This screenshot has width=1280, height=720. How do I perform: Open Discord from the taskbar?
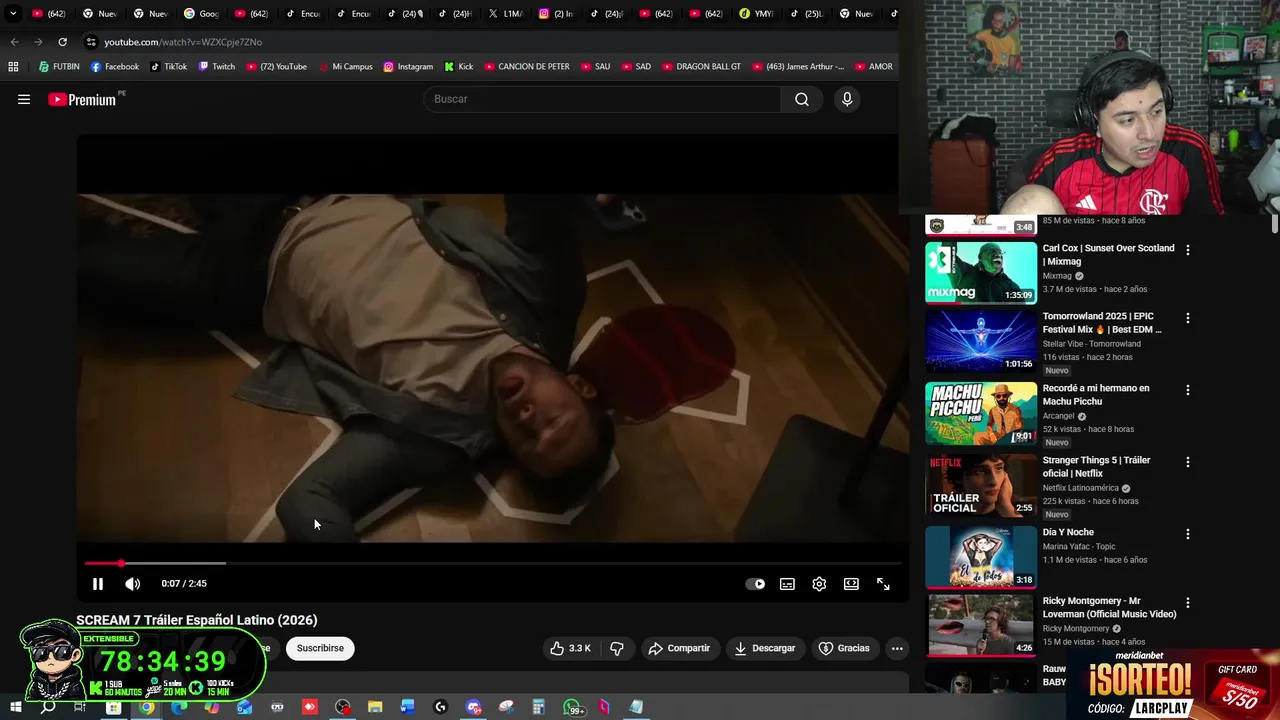(x=473, y=707)
